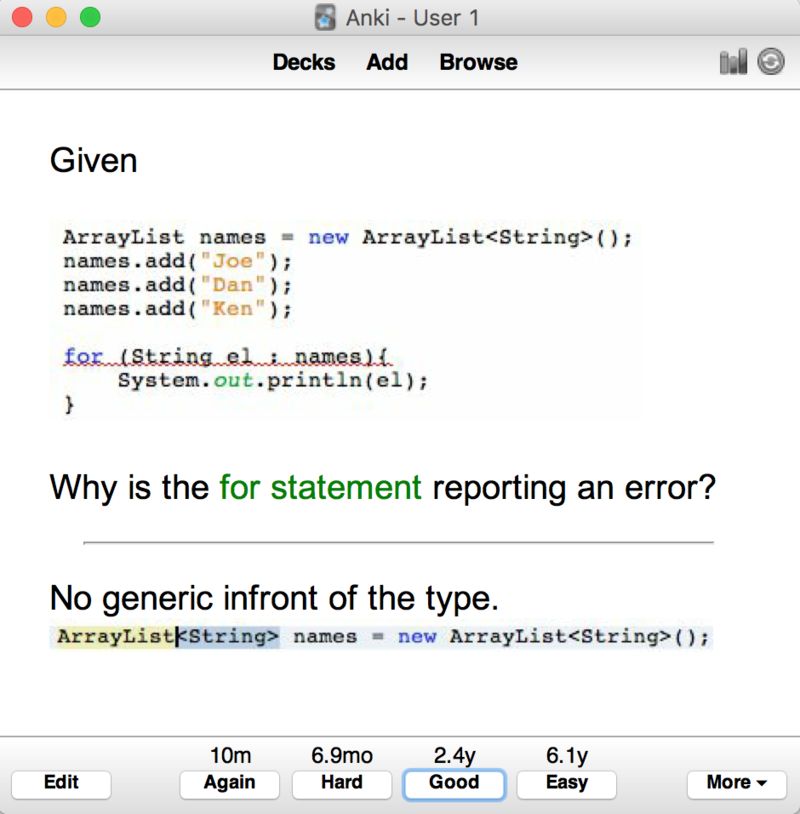Image resolution: width=800 pixels, height=814 pixels.
Task: Rate the card as Hard
Action: [x=341, y=783]
